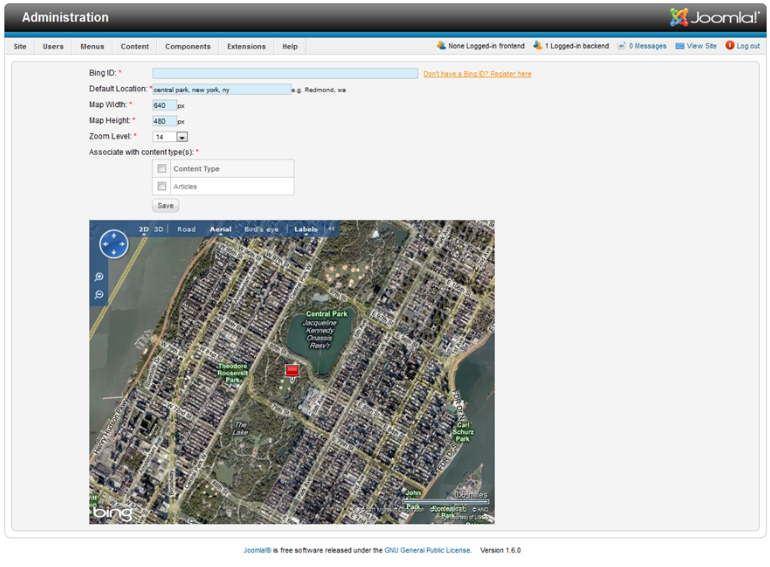770x567 pixels.
Task: Click the Administration header title
Action: [x=65, y=17]
